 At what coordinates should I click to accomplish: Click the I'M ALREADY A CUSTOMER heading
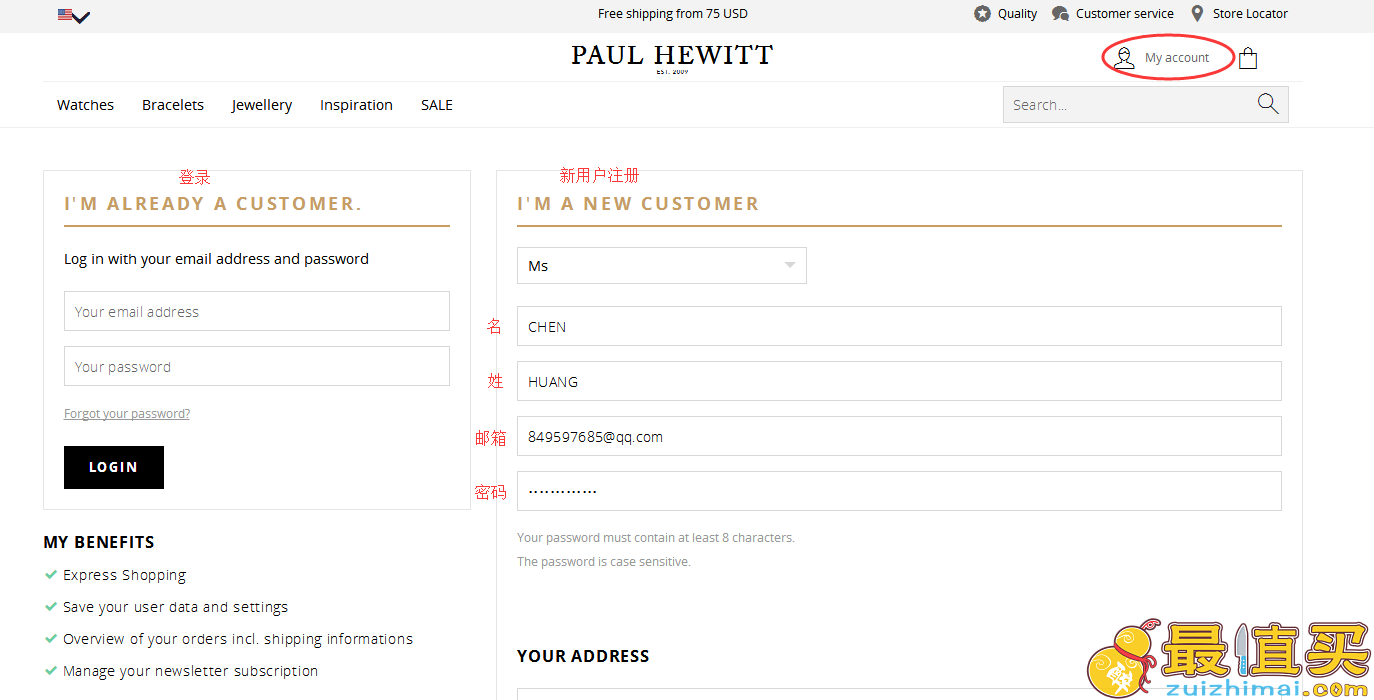(x=213, y=204)
